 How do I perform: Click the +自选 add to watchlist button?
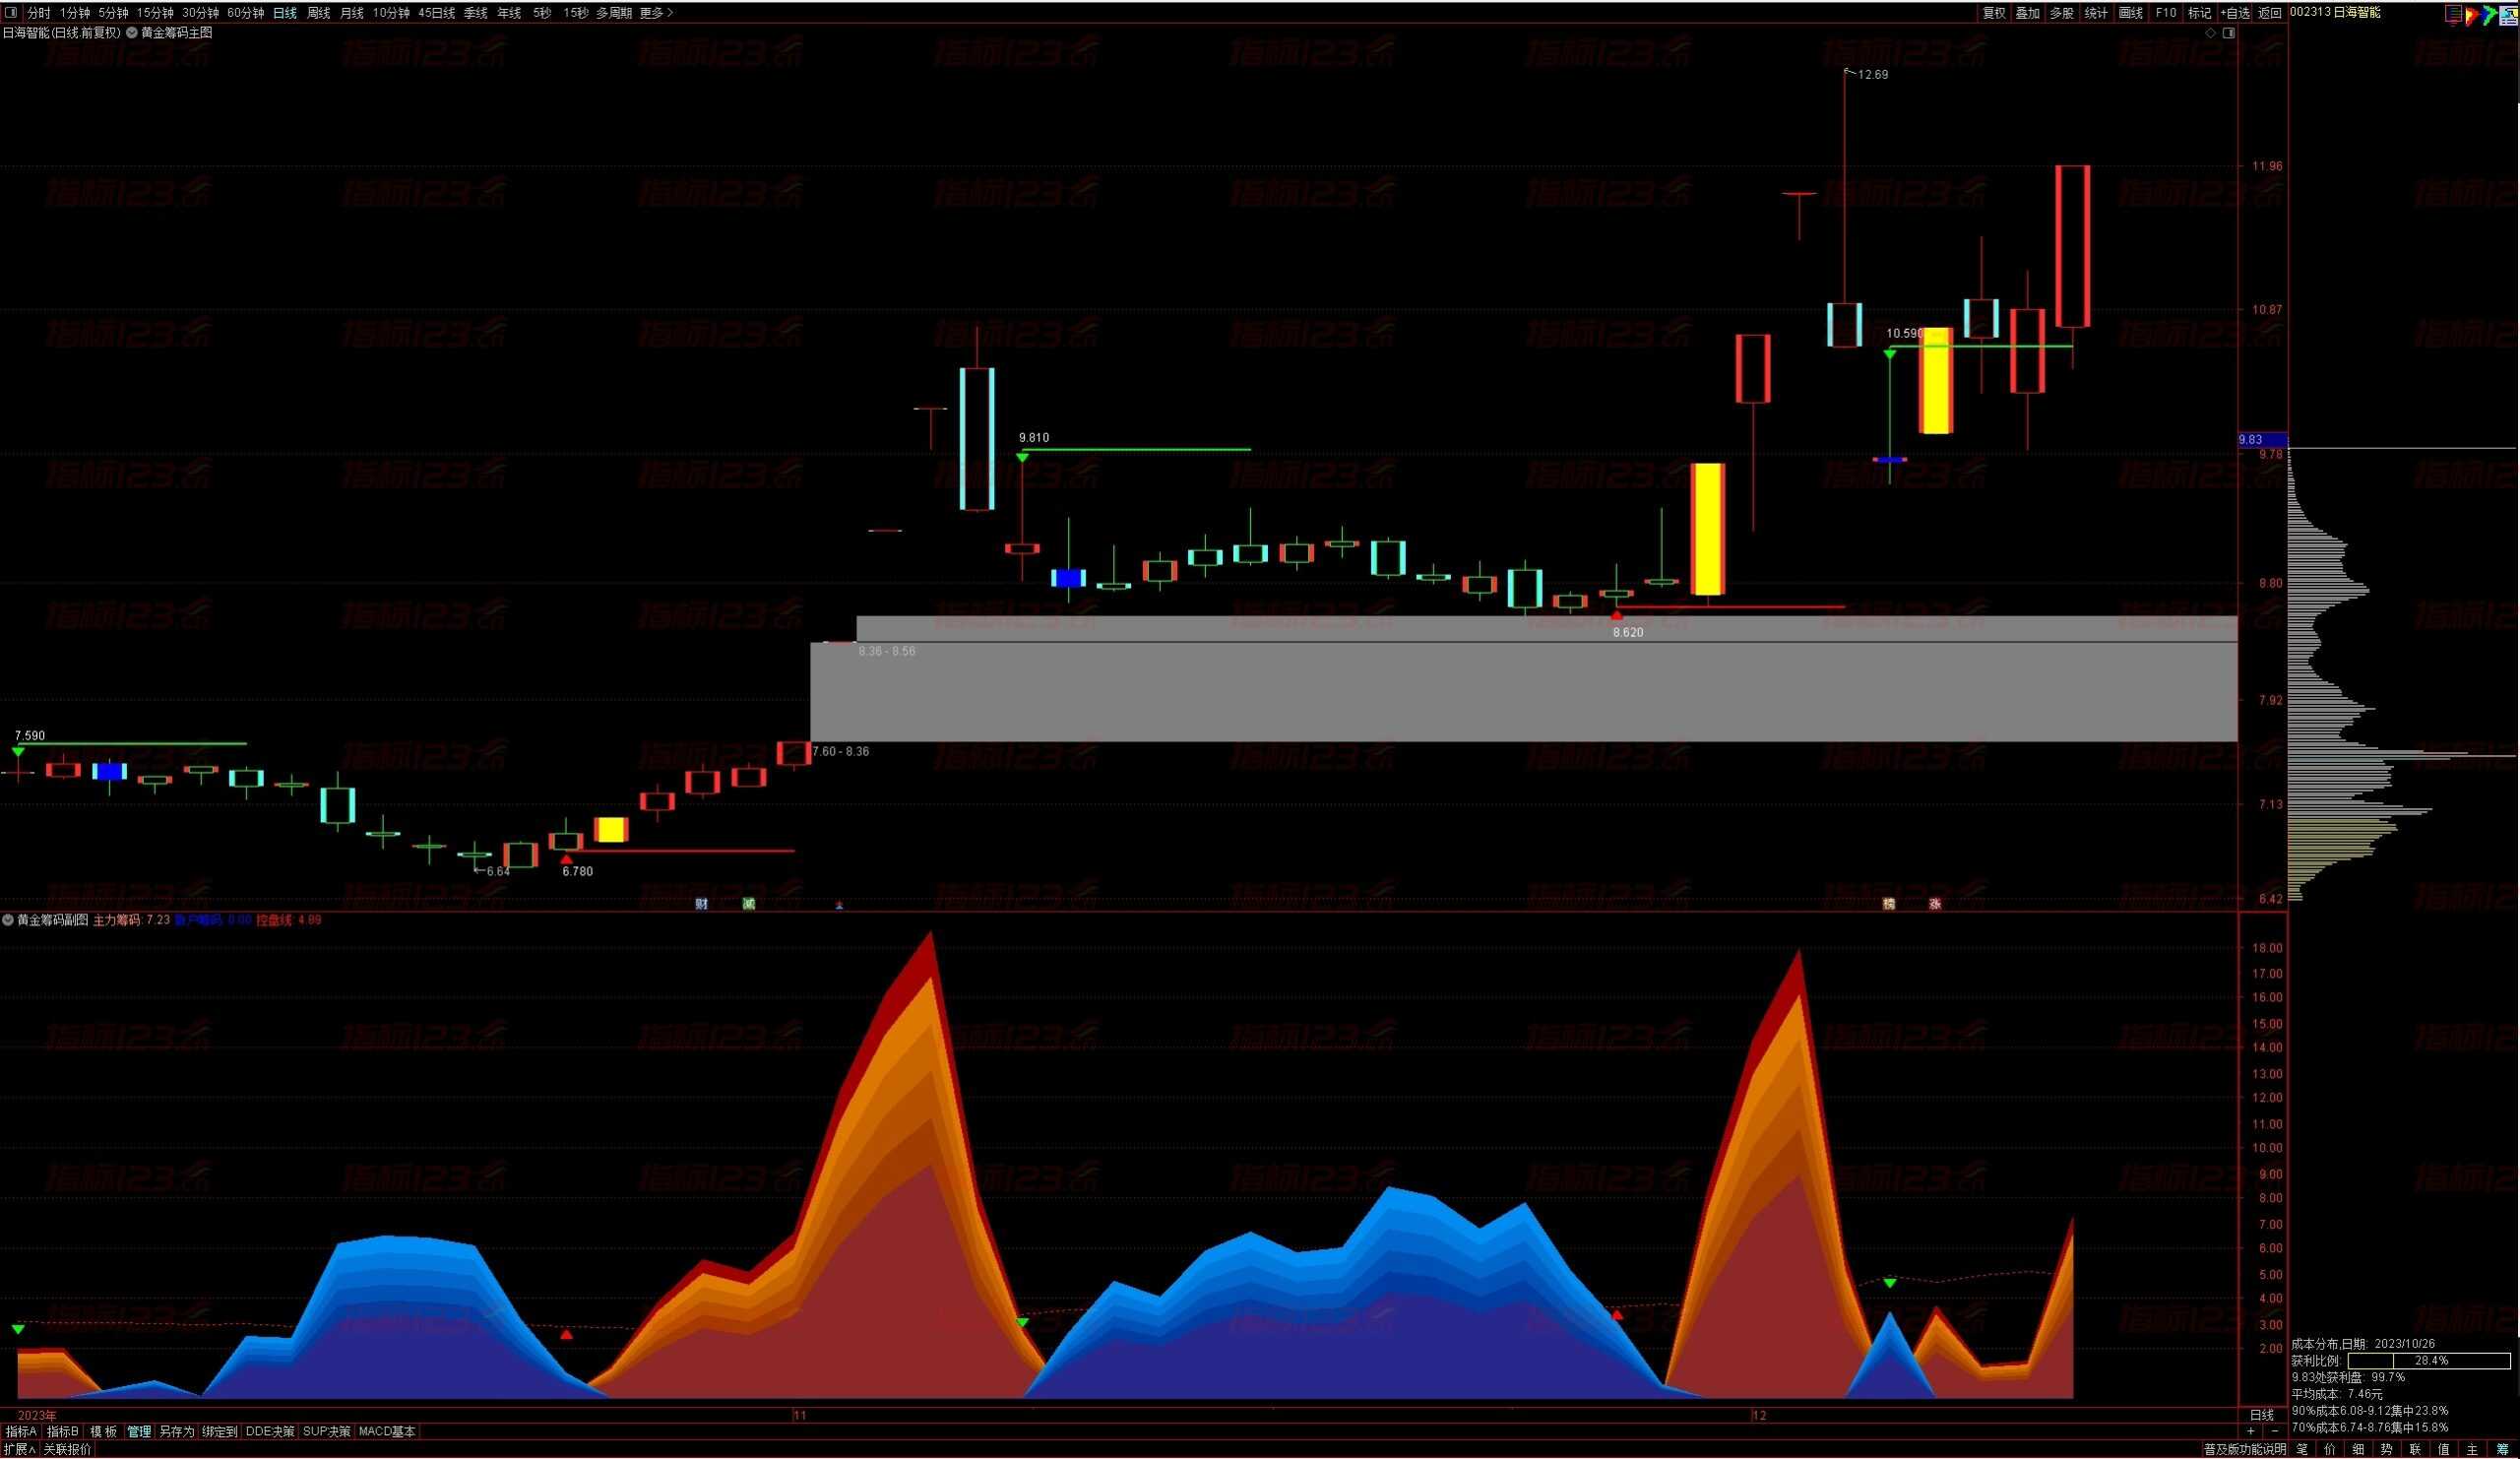(x=2235, y=13)
